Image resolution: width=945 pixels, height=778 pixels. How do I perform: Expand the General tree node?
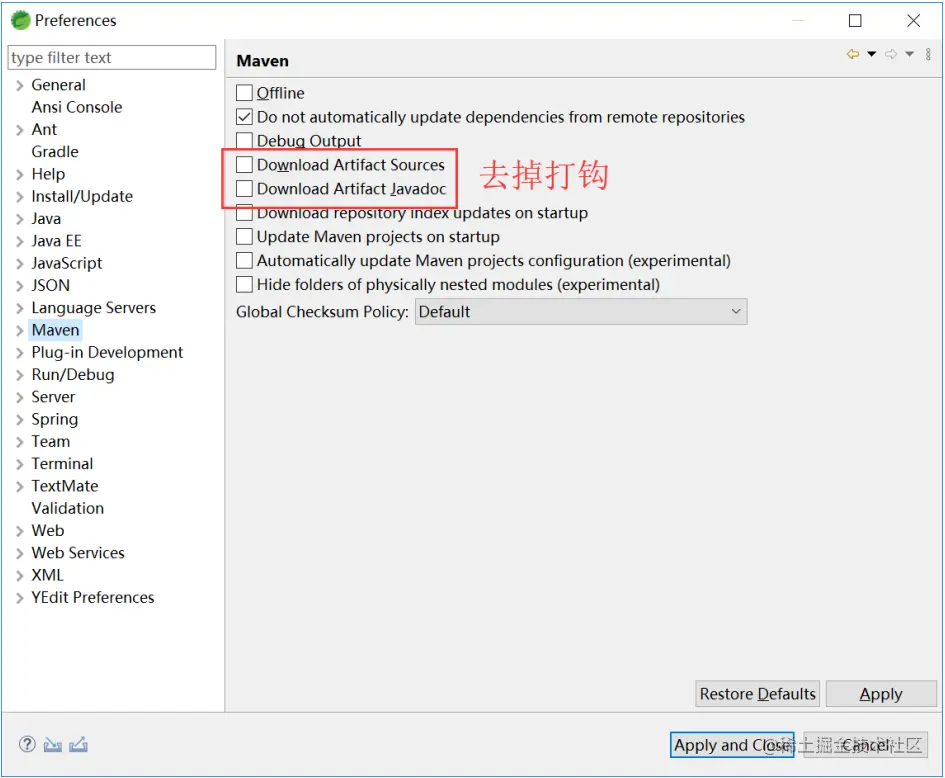pyautogui.click(x=20, y=85)
